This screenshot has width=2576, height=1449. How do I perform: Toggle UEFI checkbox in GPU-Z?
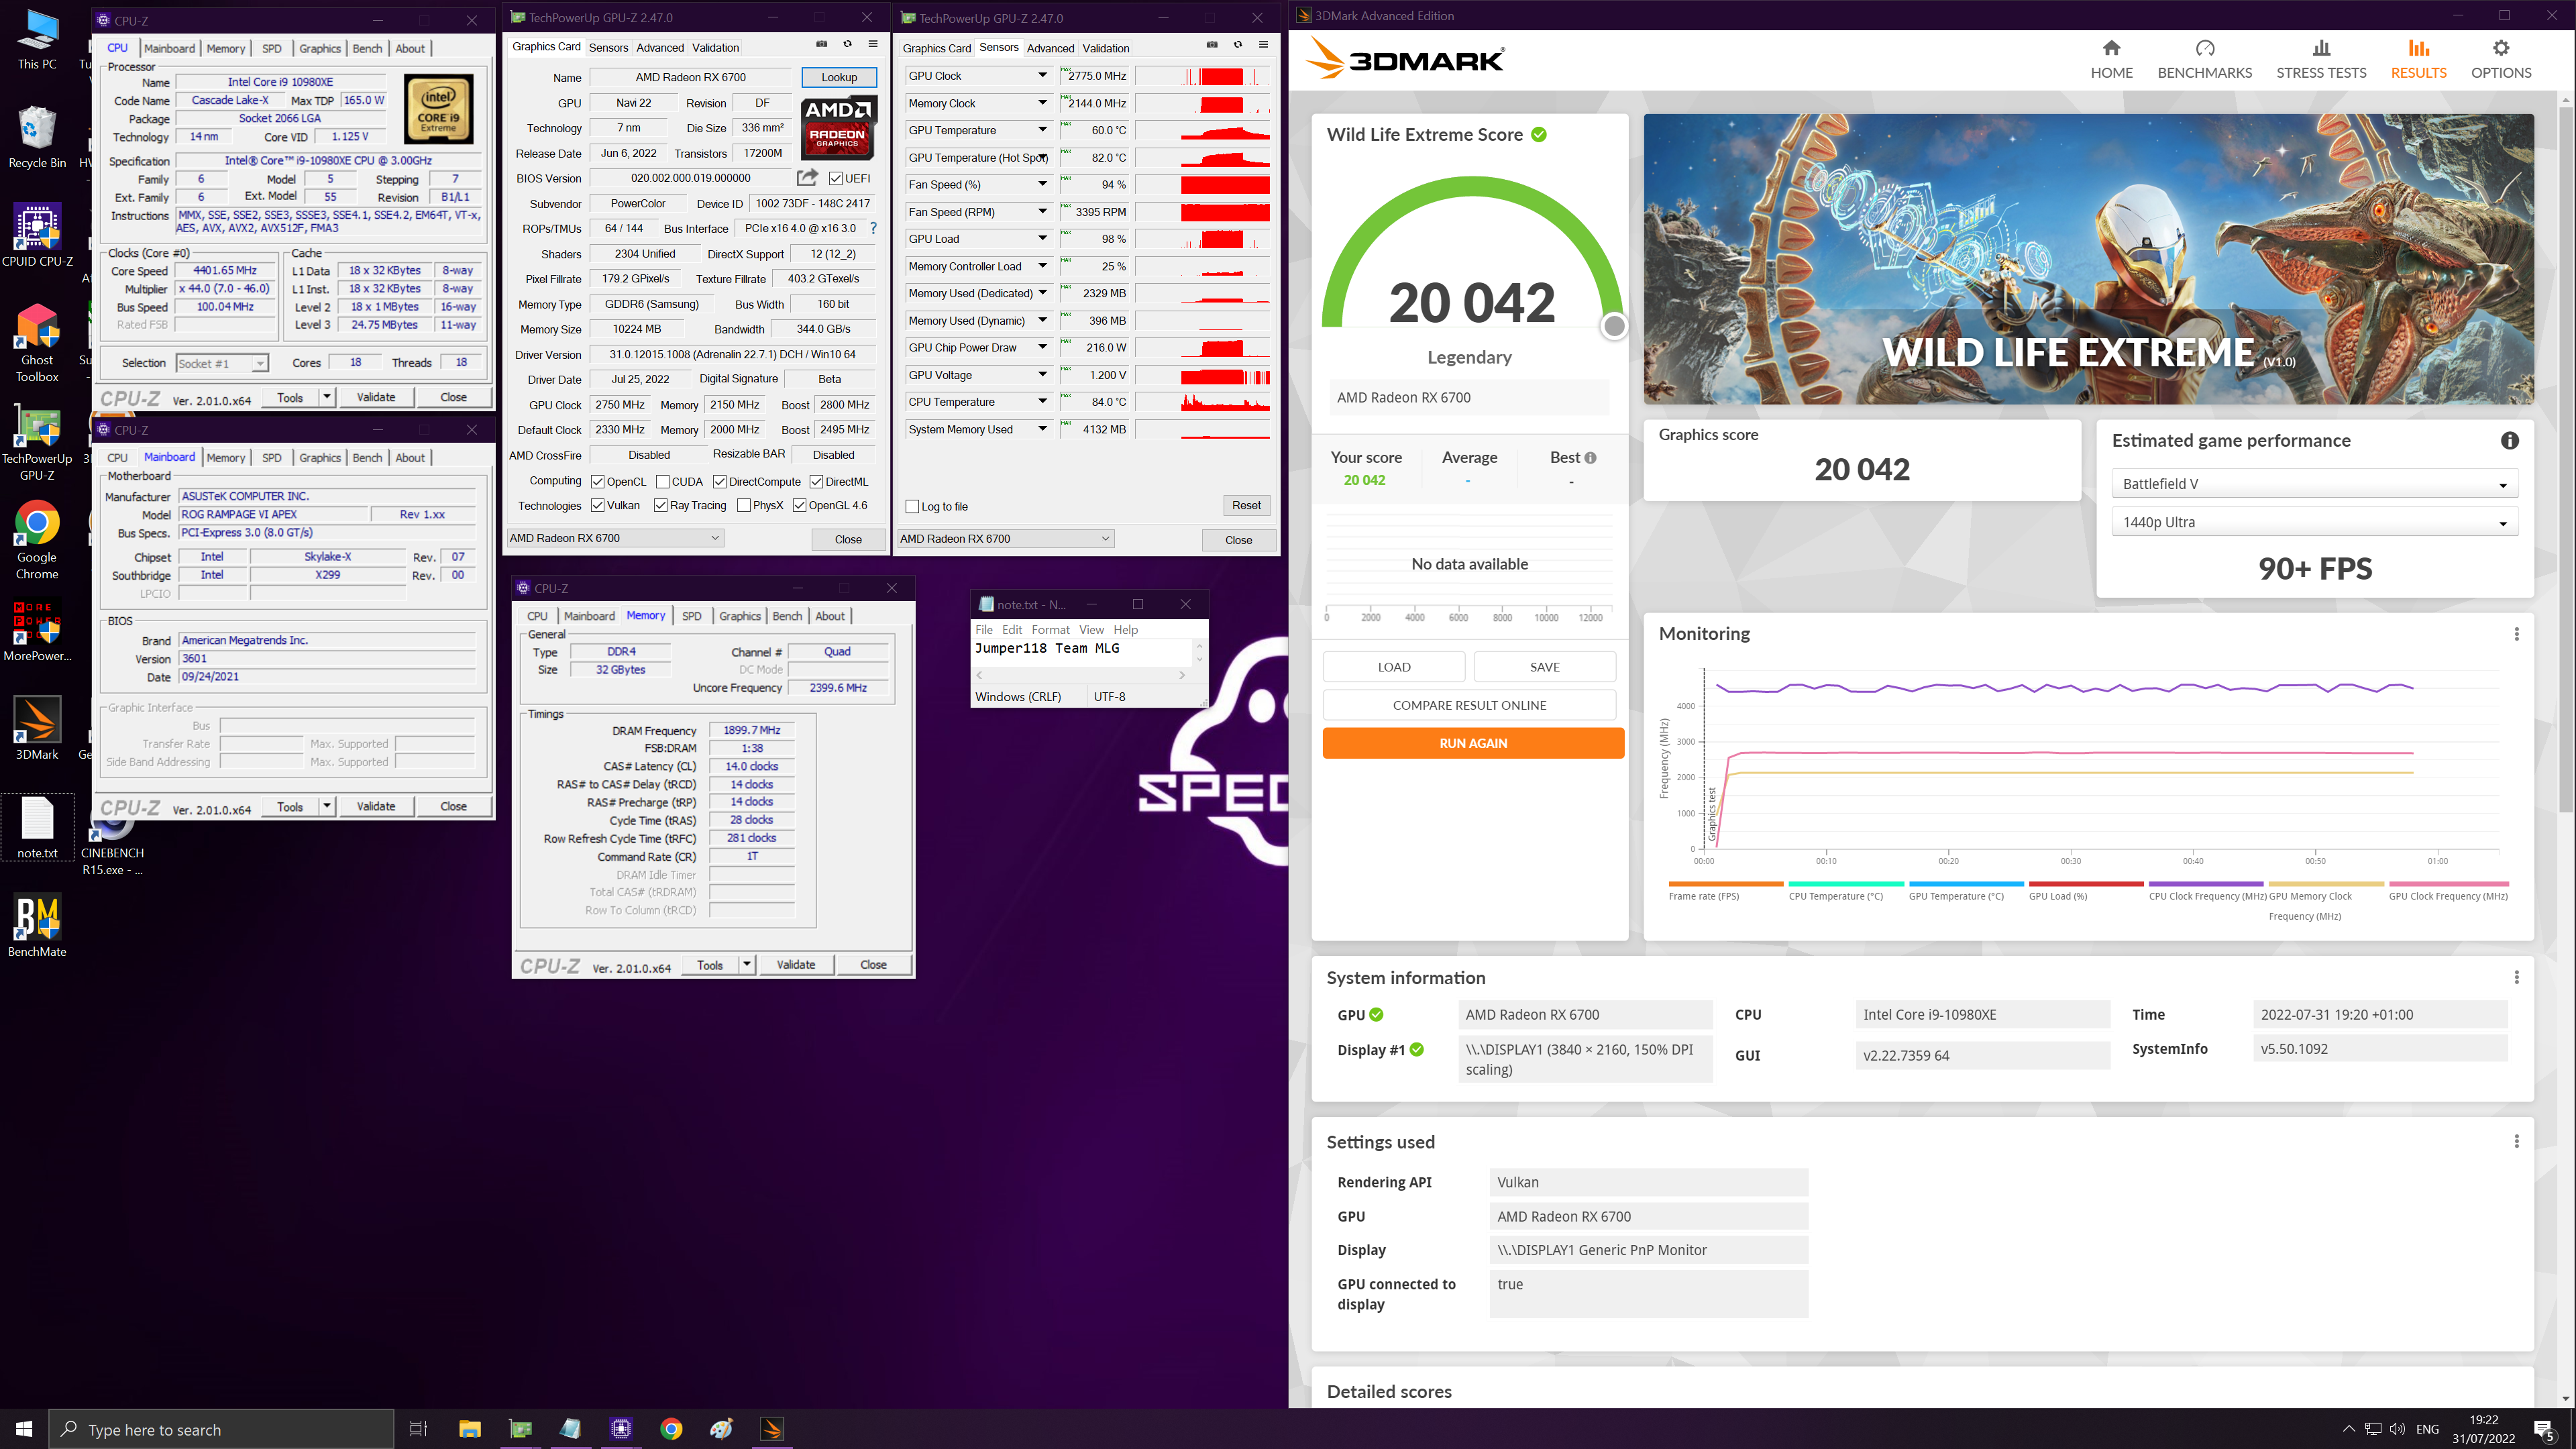click(836, 178)
